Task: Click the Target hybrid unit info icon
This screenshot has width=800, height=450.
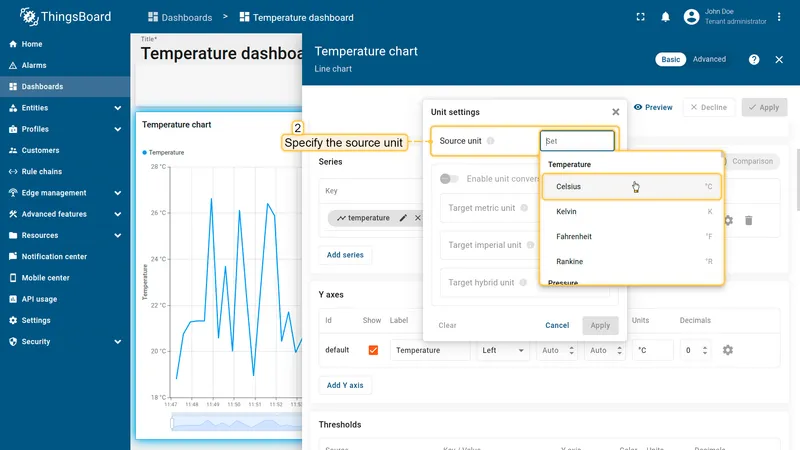Action: (x=523, y=282)
